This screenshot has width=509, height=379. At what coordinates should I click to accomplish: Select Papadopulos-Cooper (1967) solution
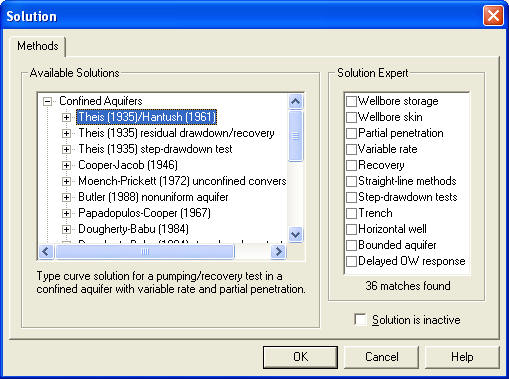click(144, 213)
